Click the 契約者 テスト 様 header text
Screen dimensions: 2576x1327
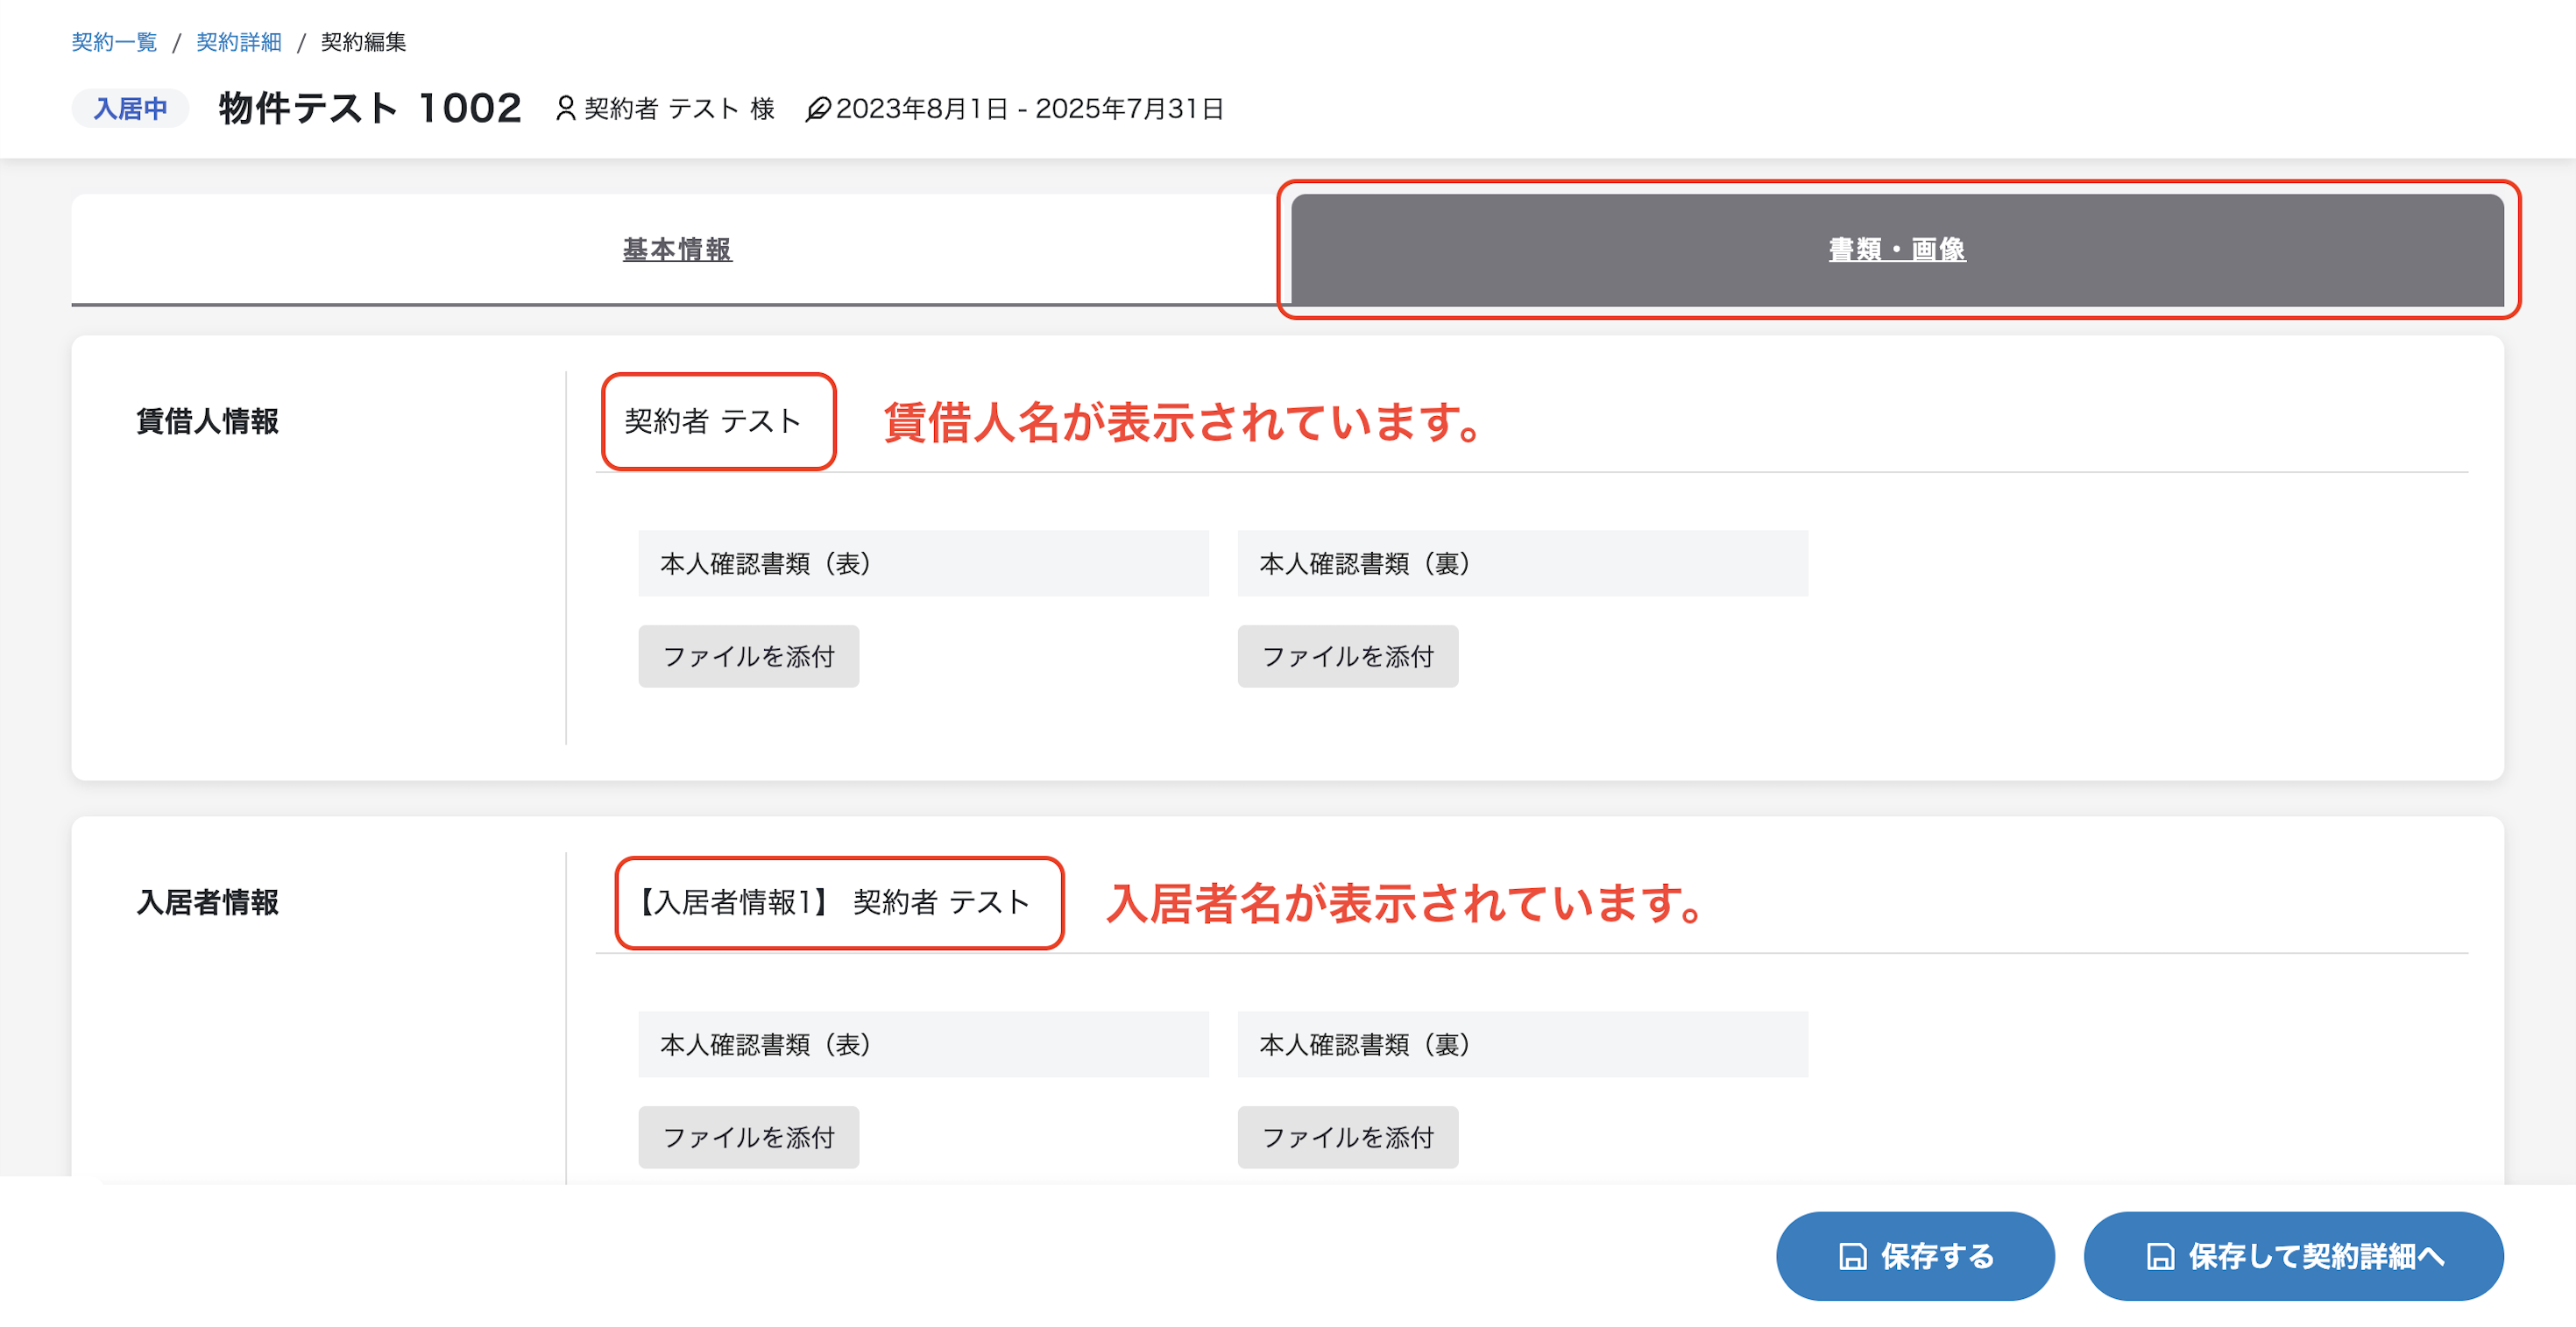(x=679, y=108)
